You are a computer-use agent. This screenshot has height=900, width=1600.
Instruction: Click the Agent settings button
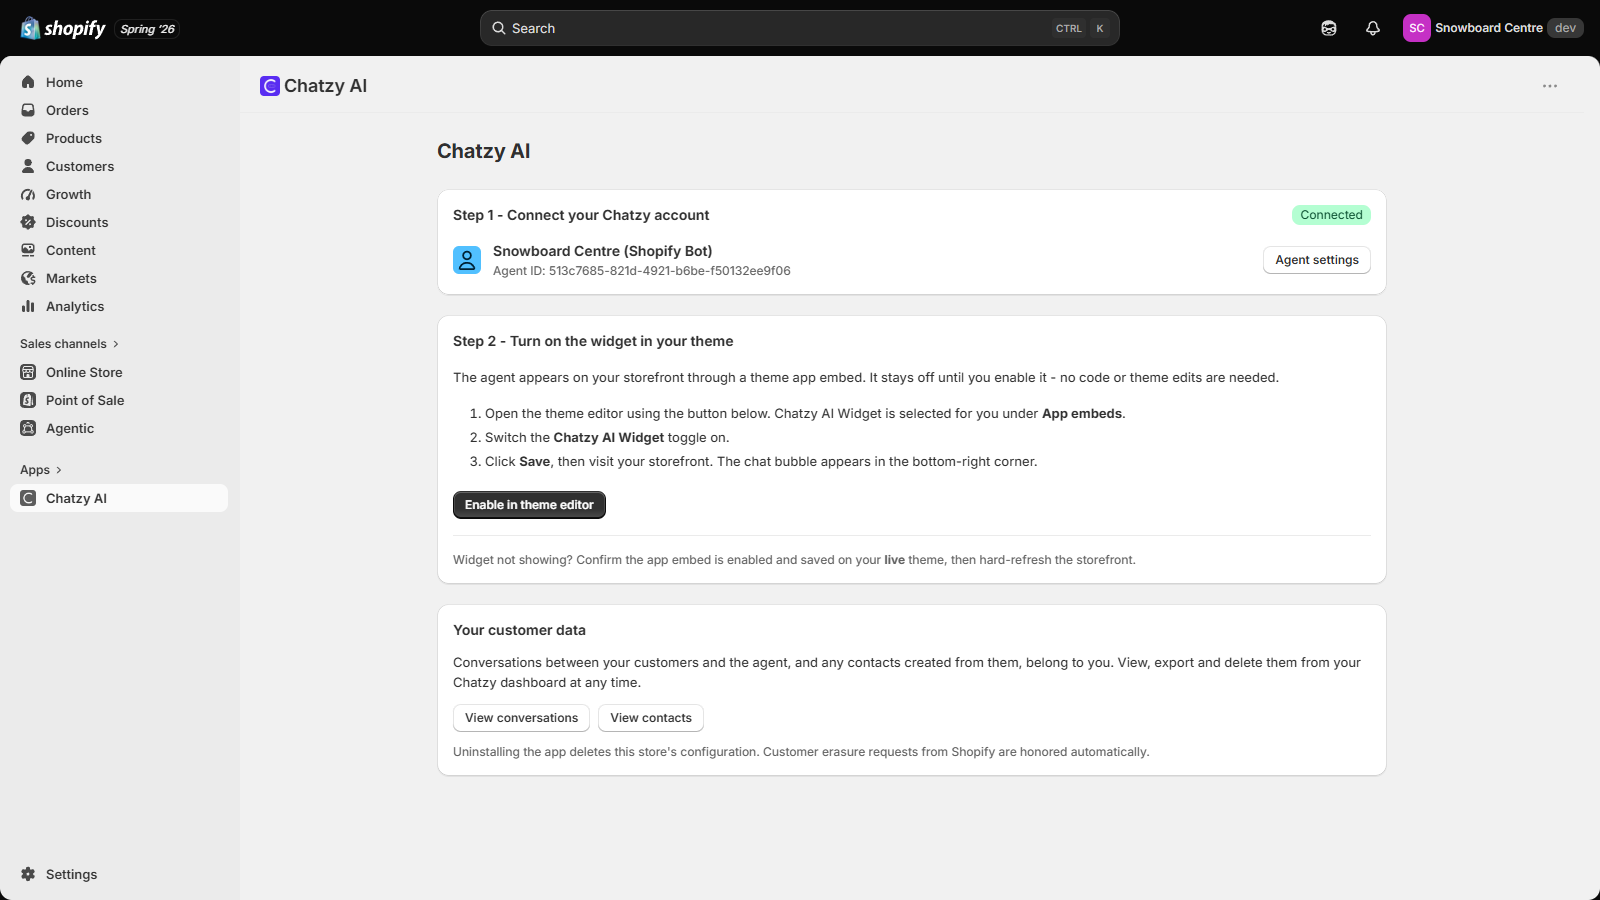[x=1317, y=260]
